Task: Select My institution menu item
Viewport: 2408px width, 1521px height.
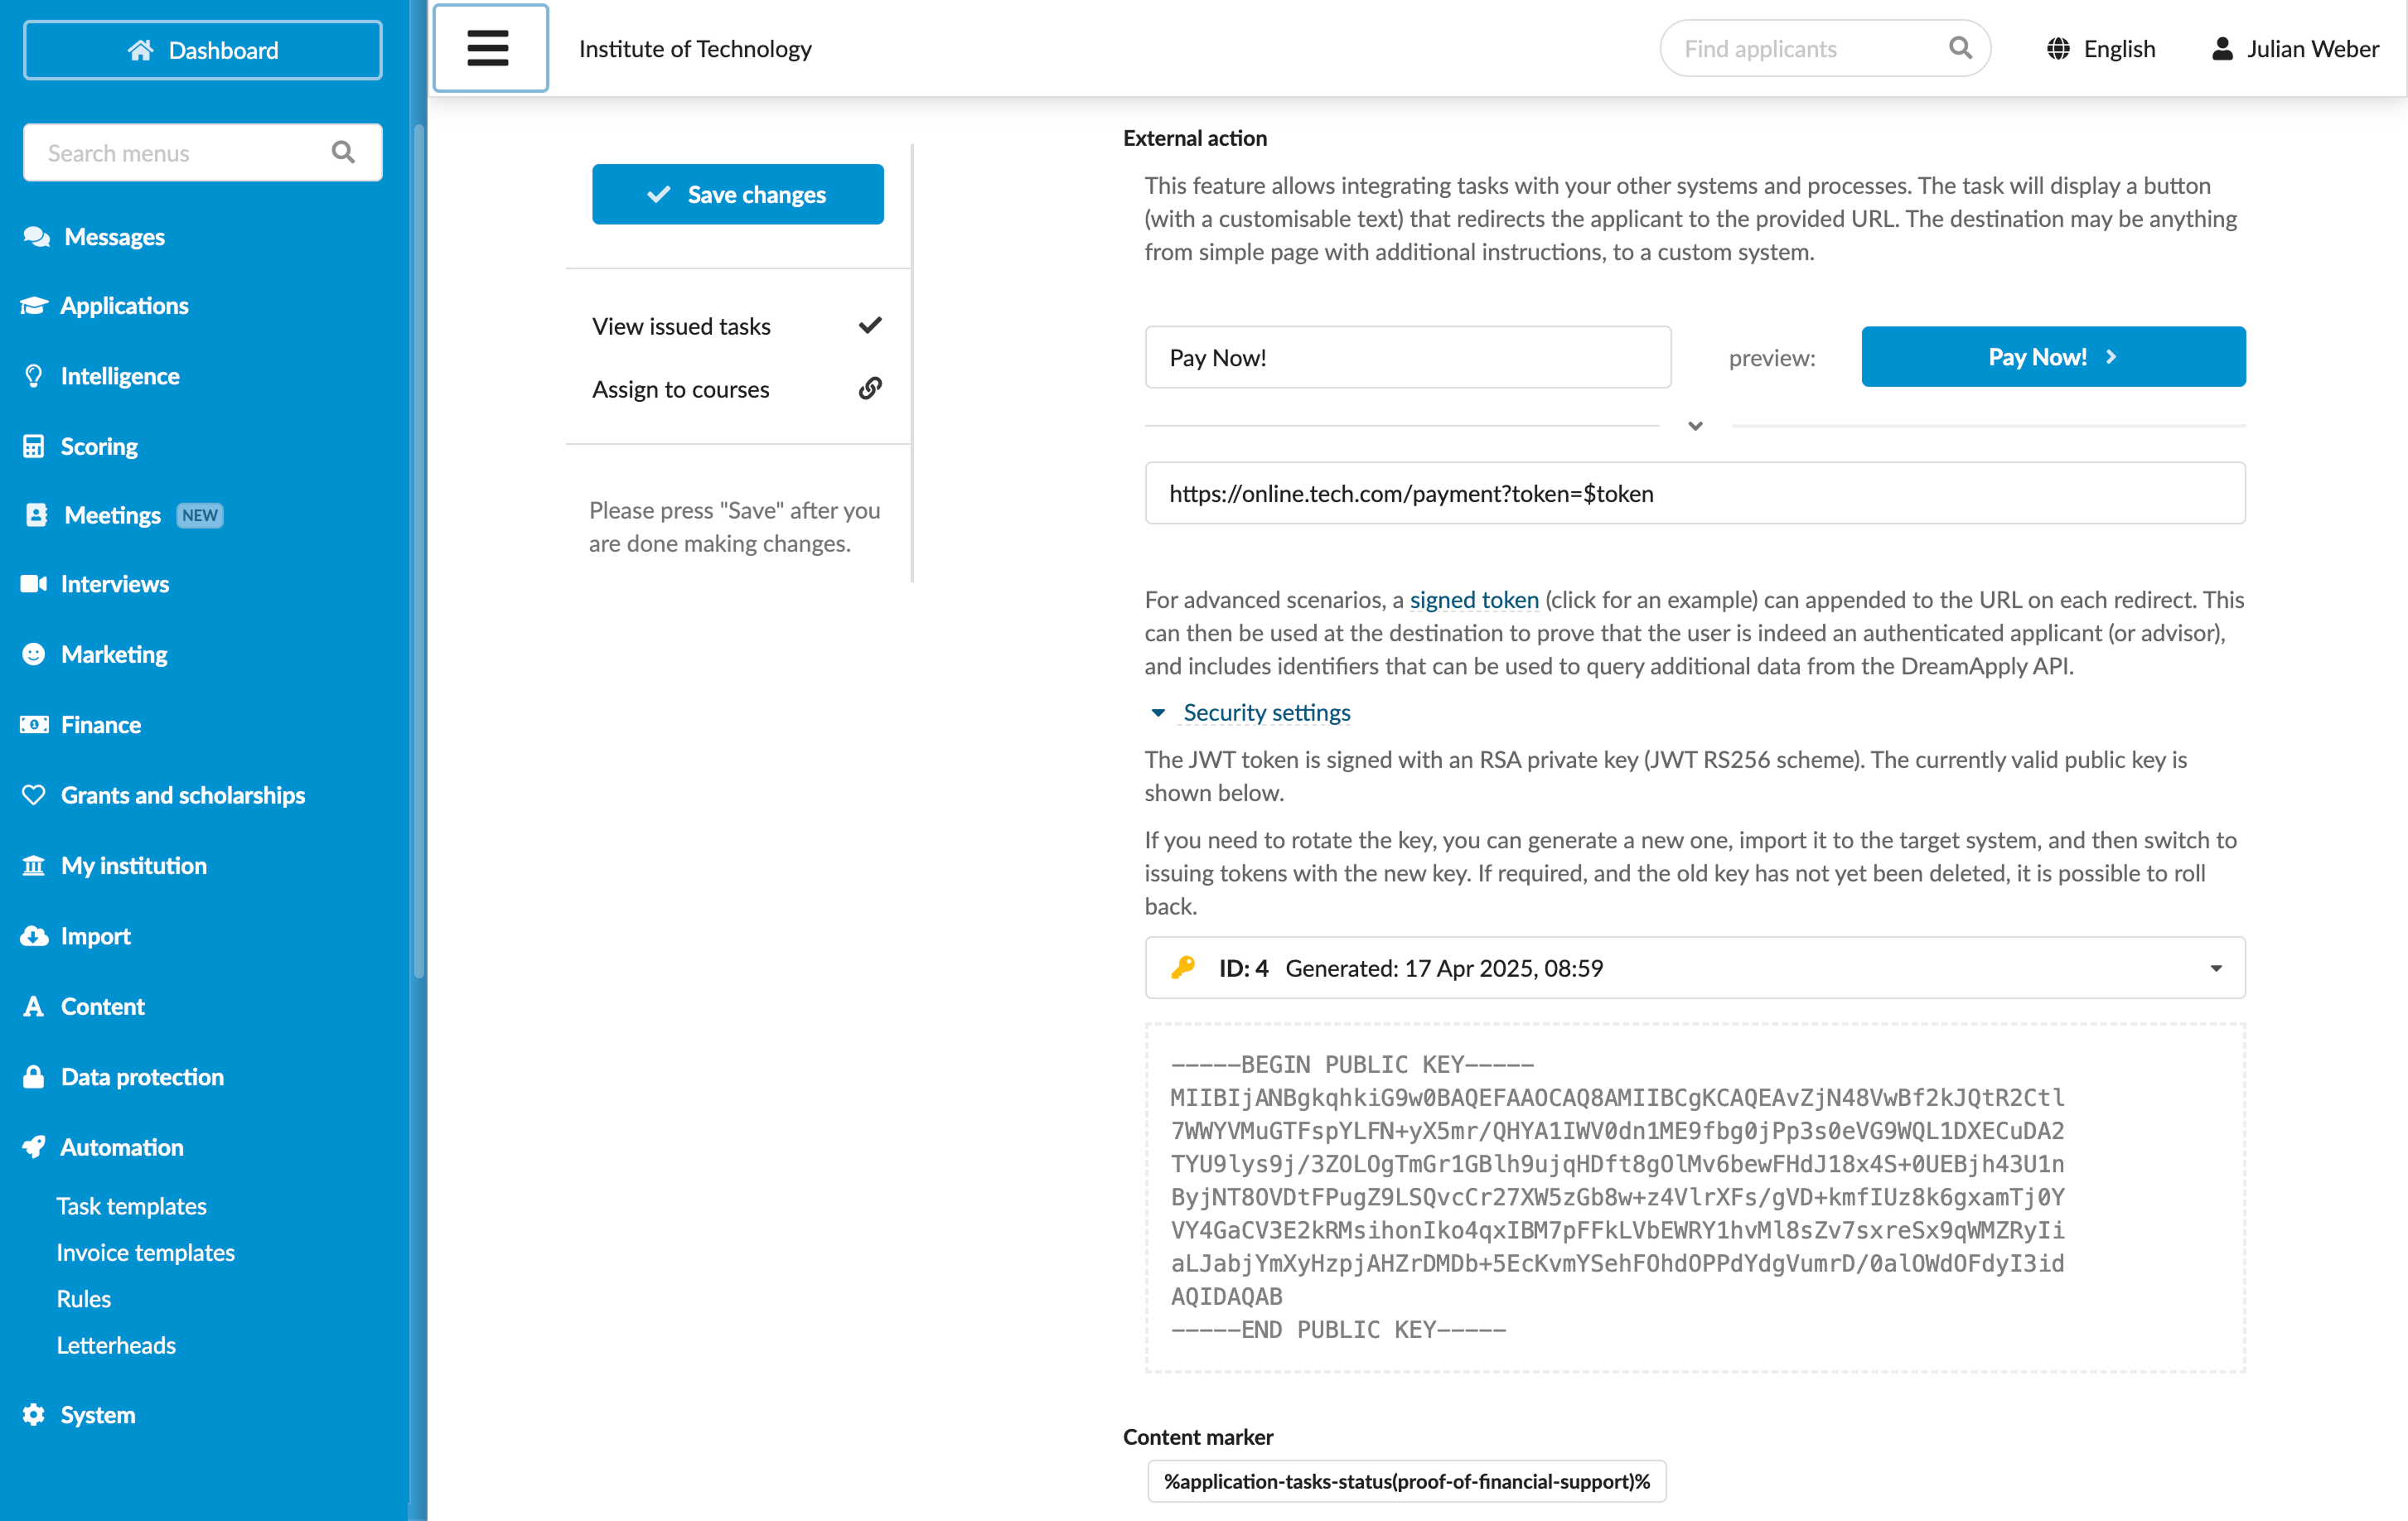Action: point(133,865)
